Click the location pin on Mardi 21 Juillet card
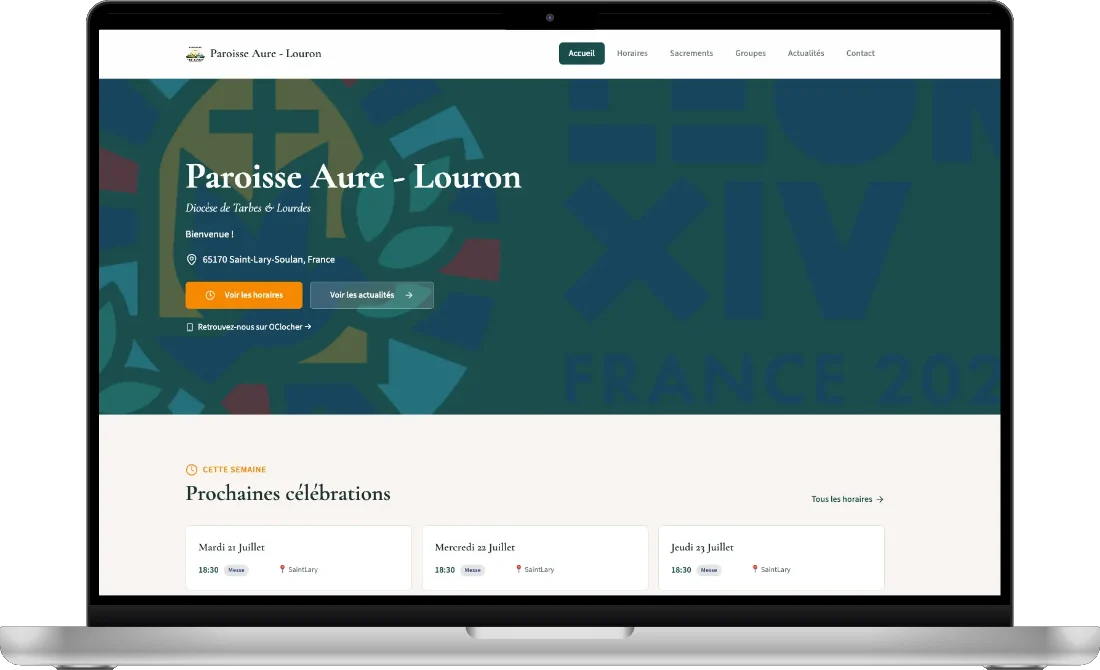Image resolution: width=1100 pixels, height=670 pixels. point(282,569)
